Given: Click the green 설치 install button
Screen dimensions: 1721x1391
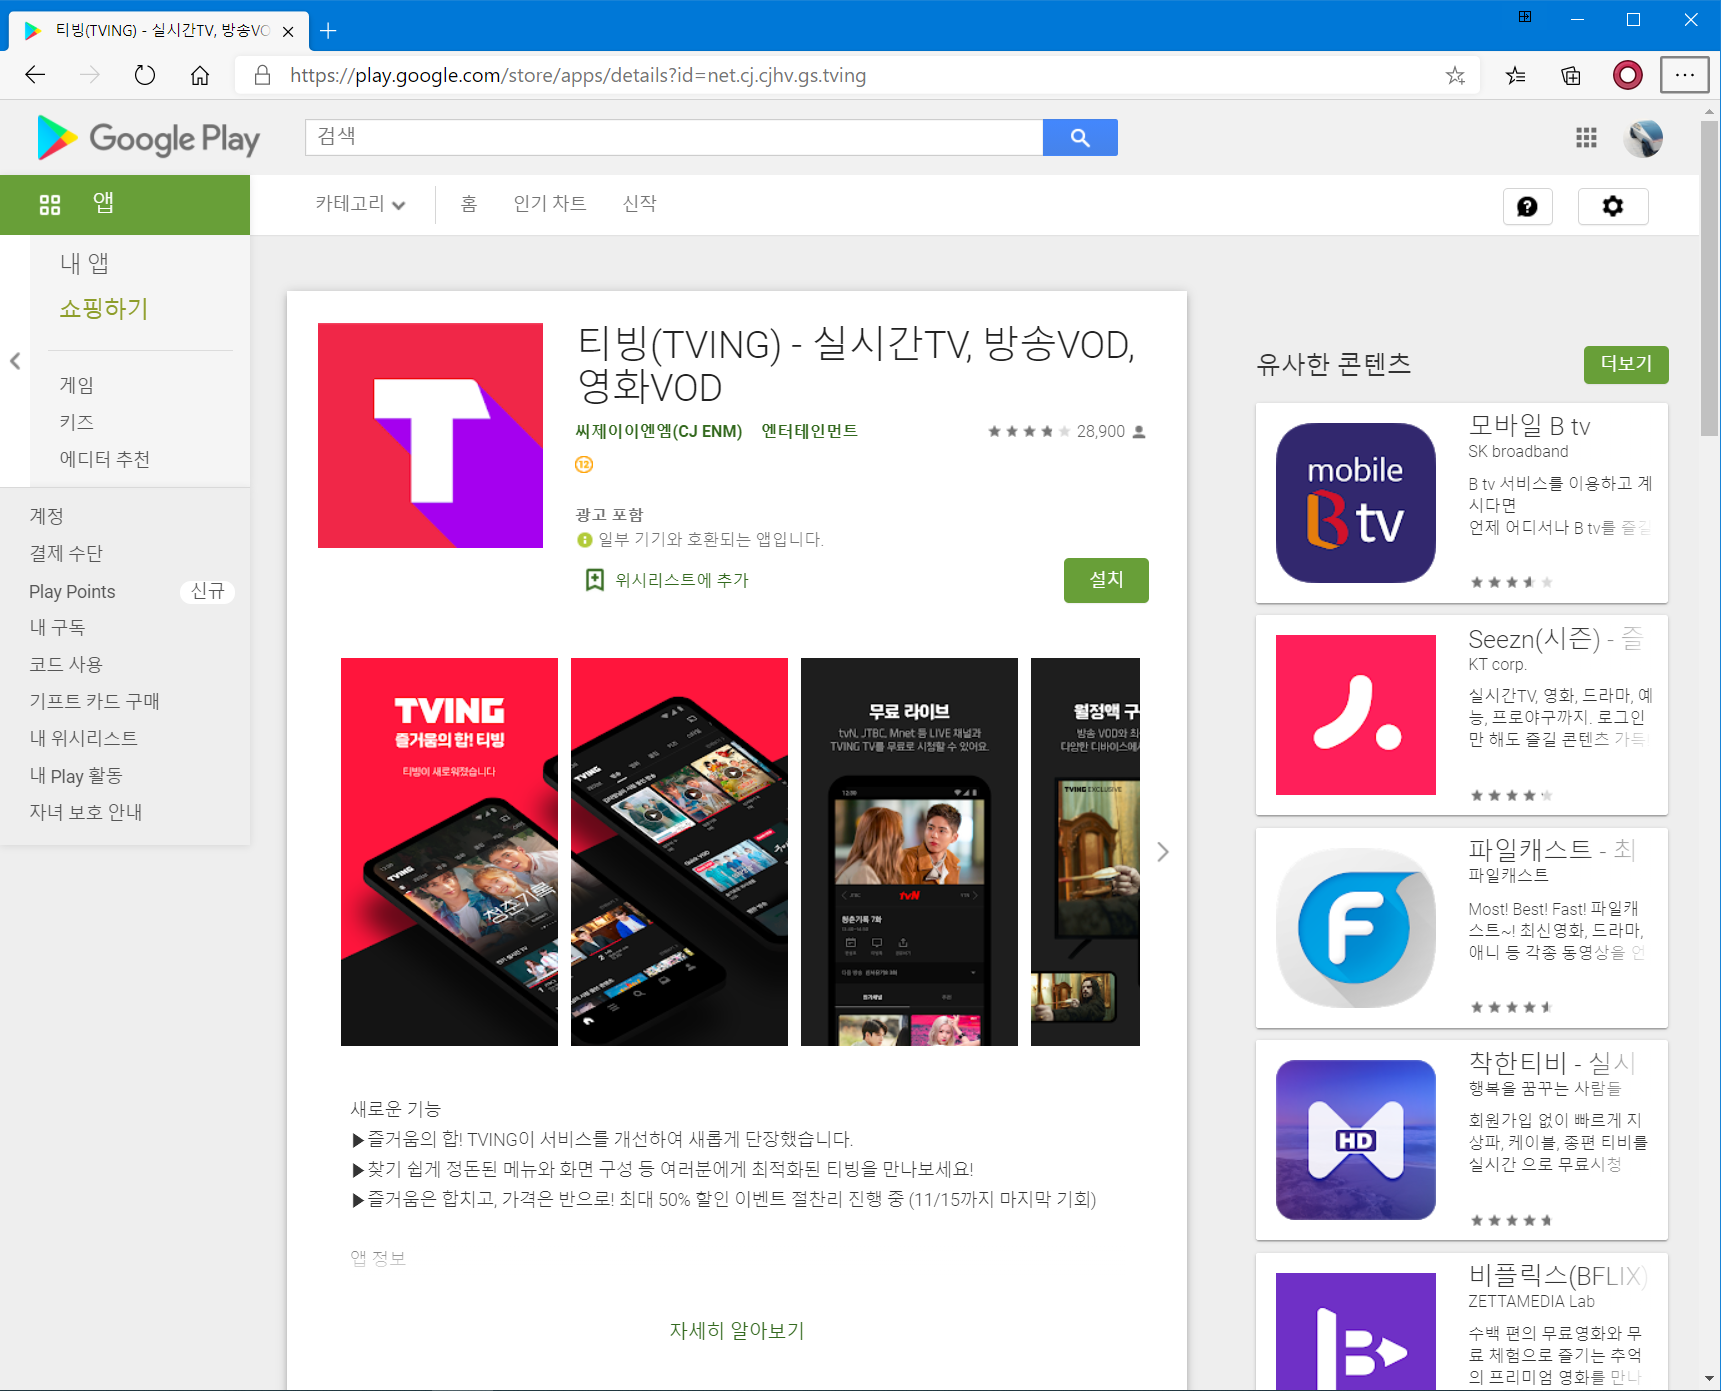Looking at the screenshot, I should click(x=1106, y=580).
